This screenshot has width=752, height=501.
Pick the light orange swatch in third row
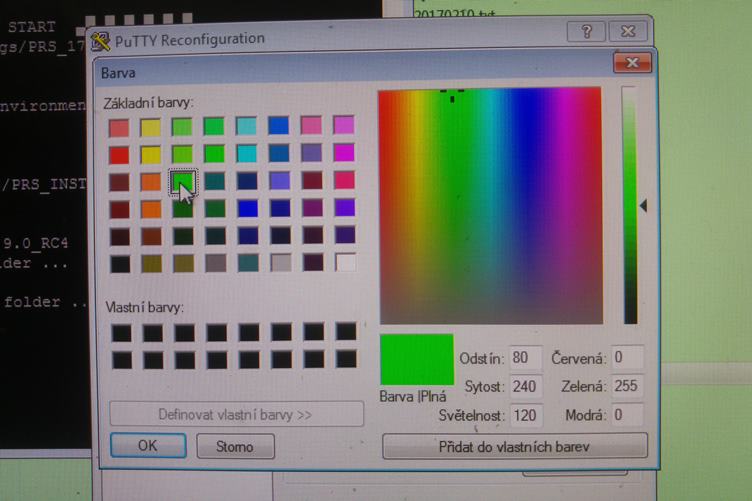pyautogui.click(x=151, y=182)
